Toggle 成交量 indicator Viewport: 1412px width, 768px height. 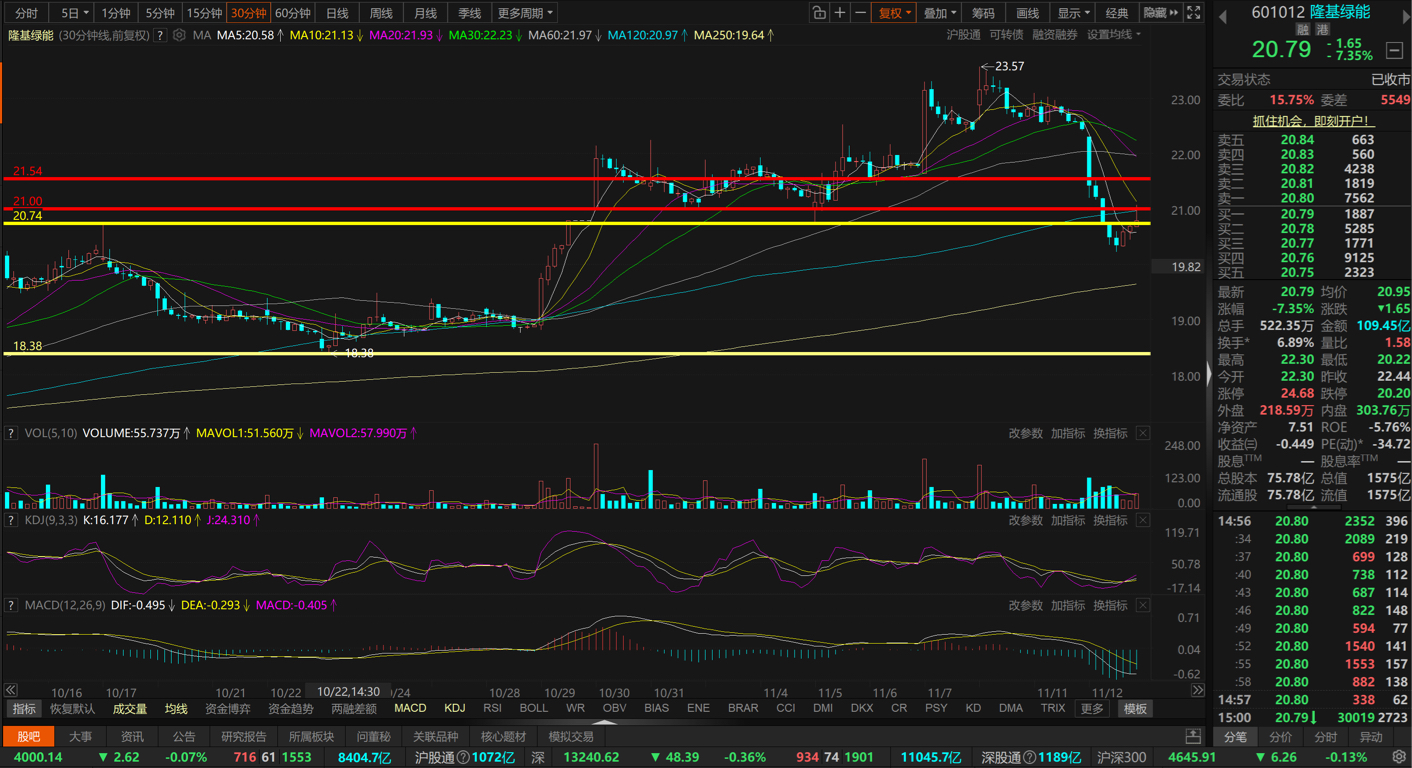click(x=130, y=708)
